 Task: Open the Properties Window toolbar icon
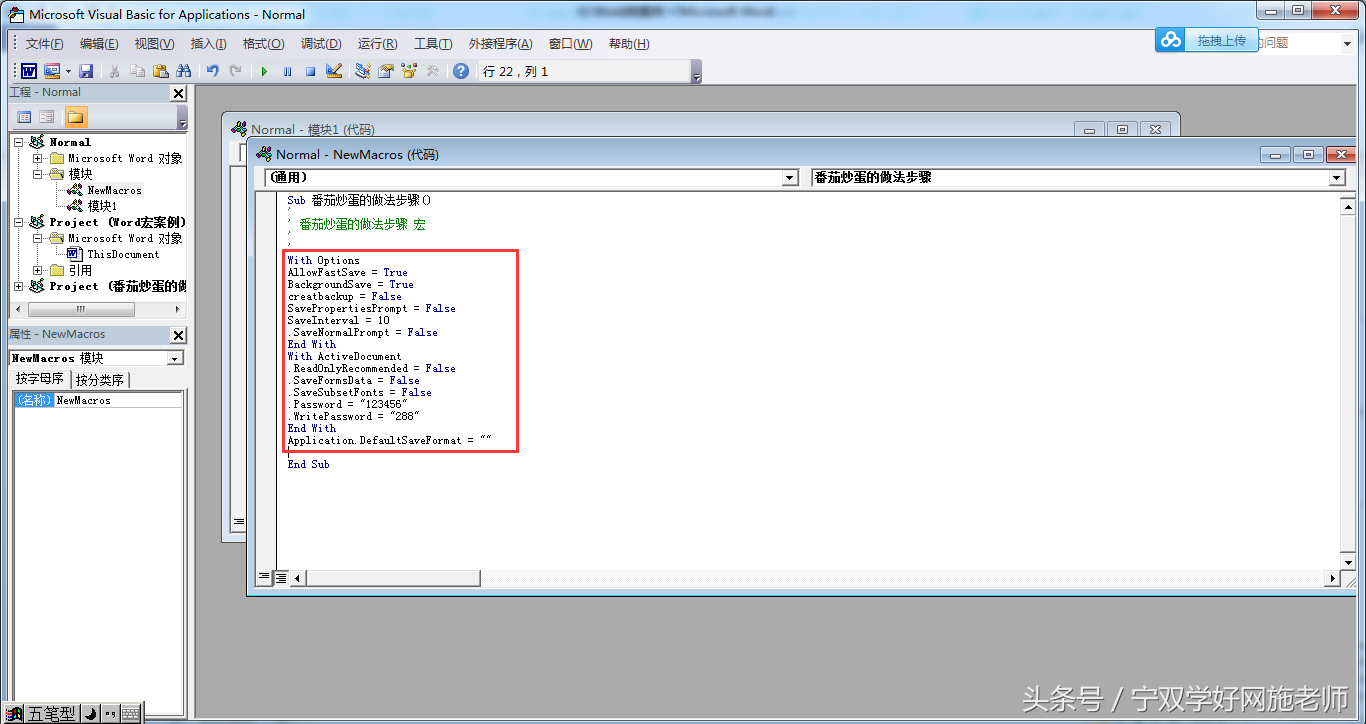(x=385, y=71)
